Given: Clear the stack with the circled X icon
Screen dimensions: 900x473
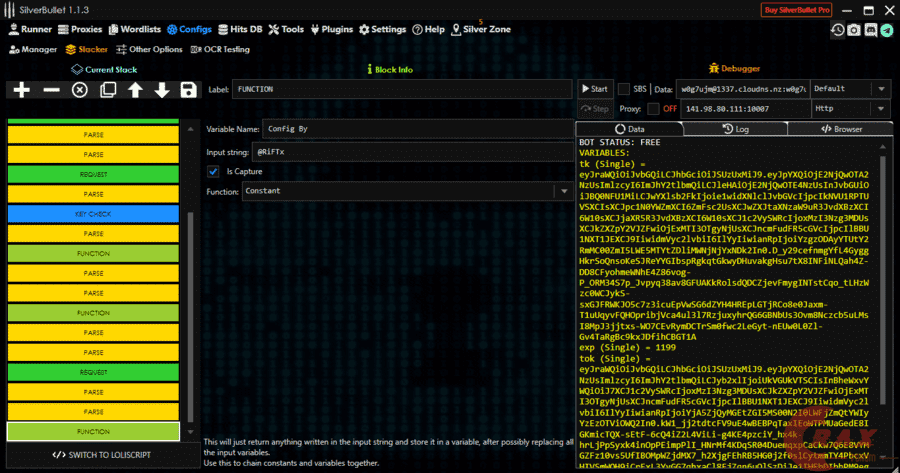Looking at the screenshot, I should (80, 90).
